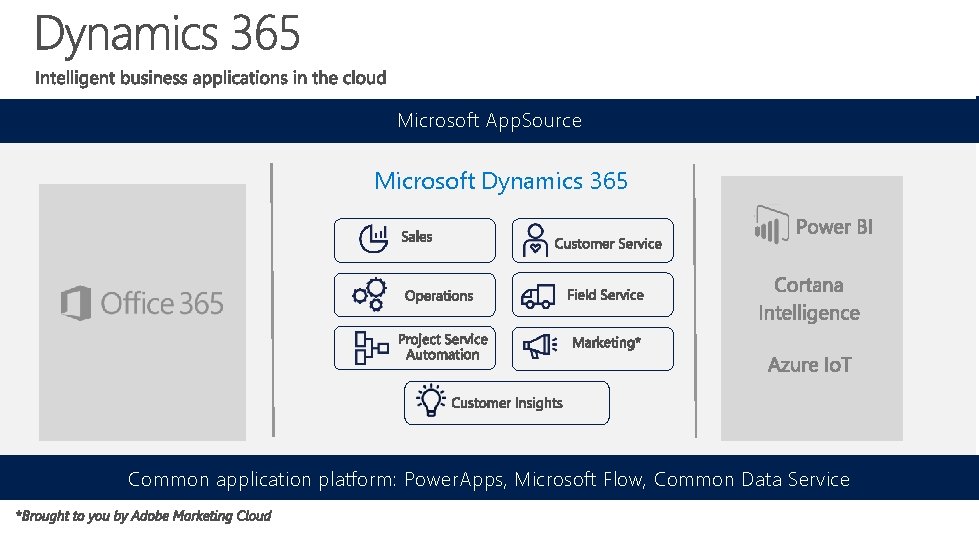
Task: Click the Dynamics 365 main title
Action: [167, 34]
